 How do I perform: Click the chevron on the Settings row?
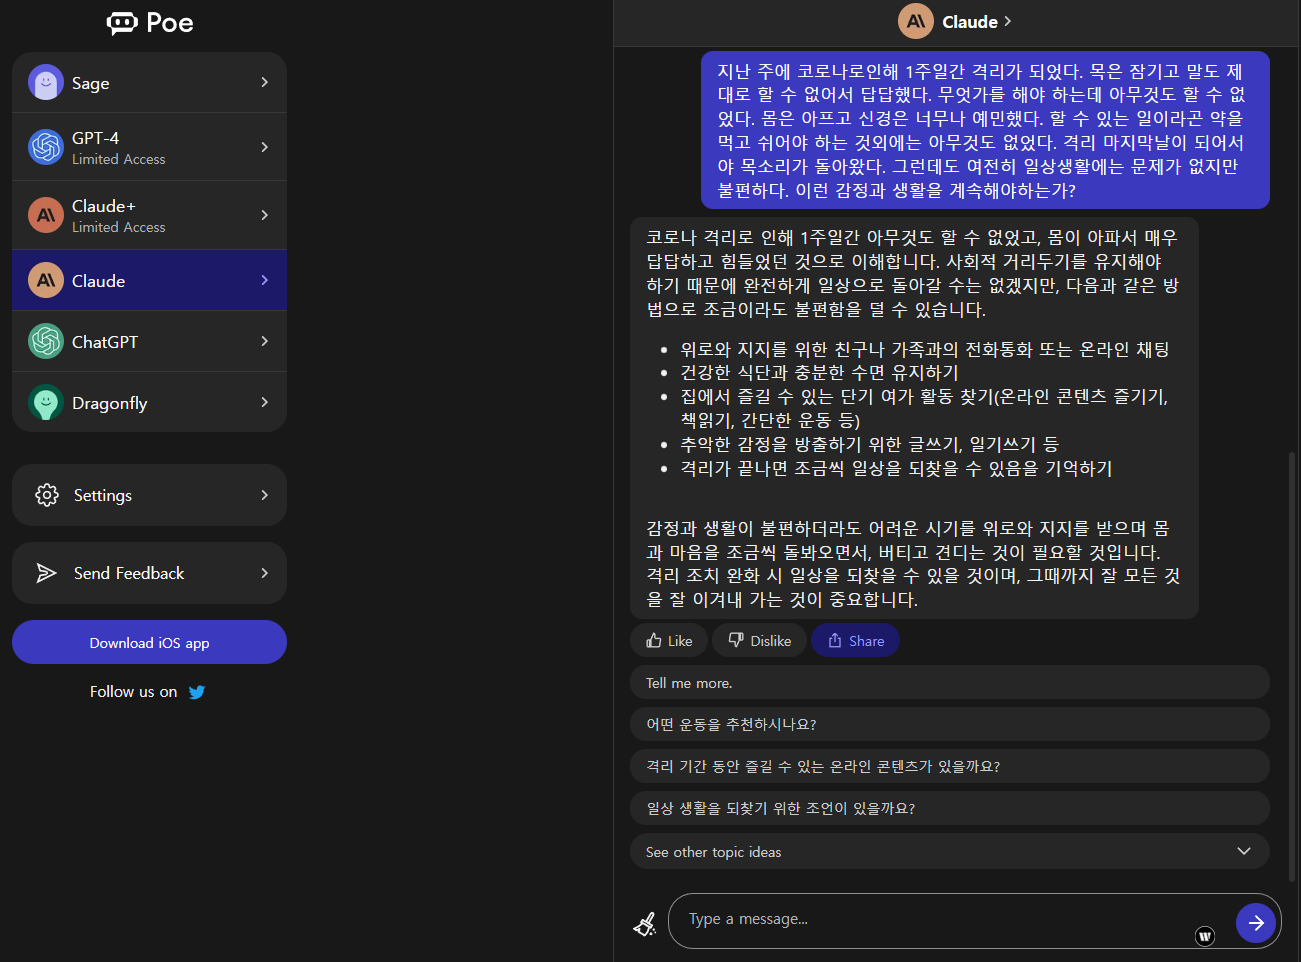(264, 495)
